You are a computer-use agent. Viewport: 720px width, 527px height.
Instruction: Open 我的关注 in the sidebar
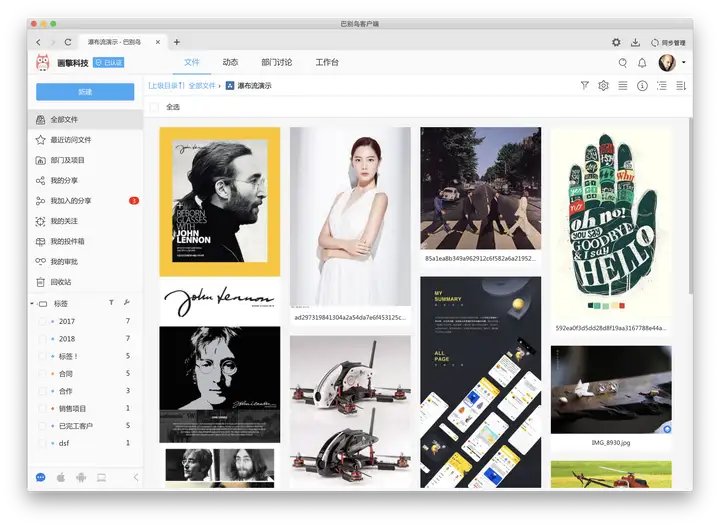point(85,221)
